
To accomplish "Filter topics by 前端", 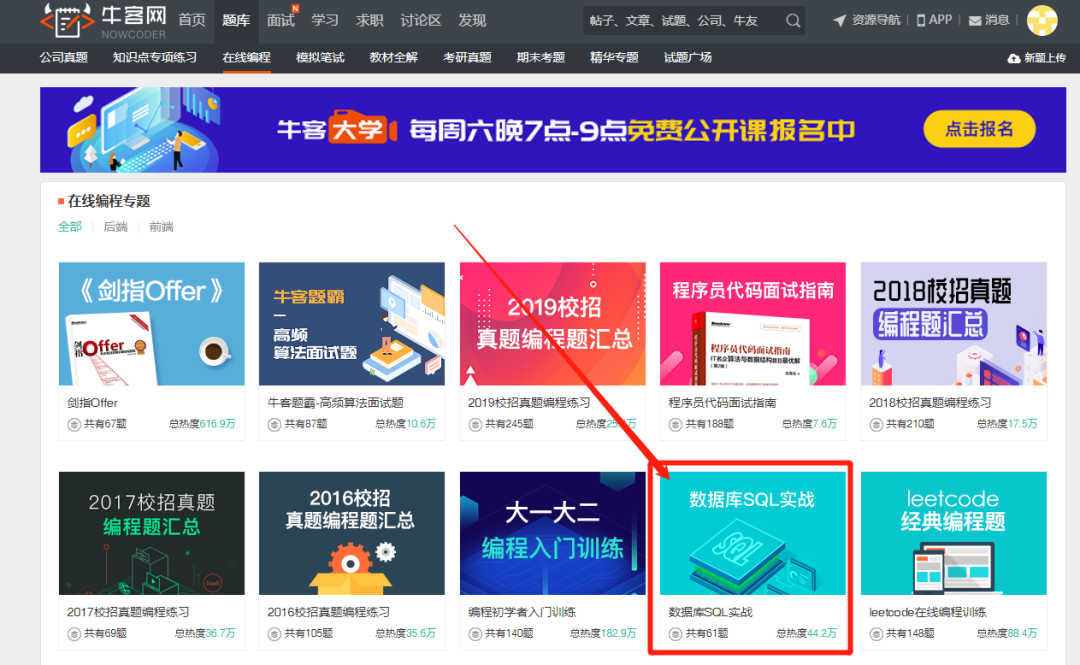I will (161, 227).
